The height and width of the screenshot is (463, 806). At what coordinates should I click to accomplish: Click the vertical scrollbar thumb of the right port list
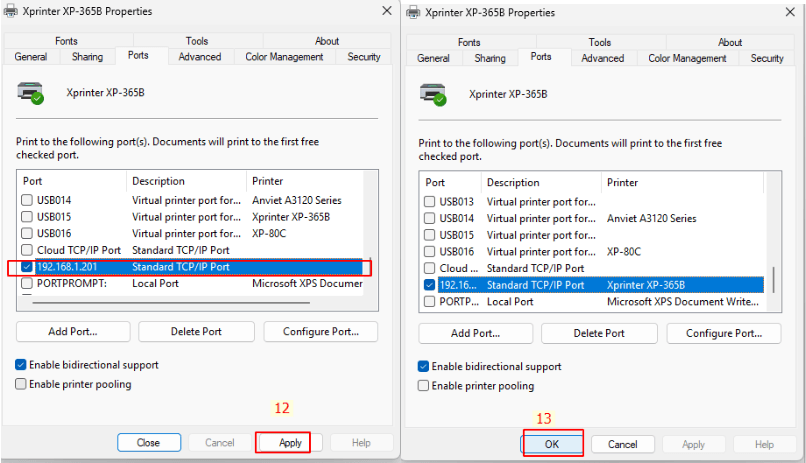[x=773, y=280]
